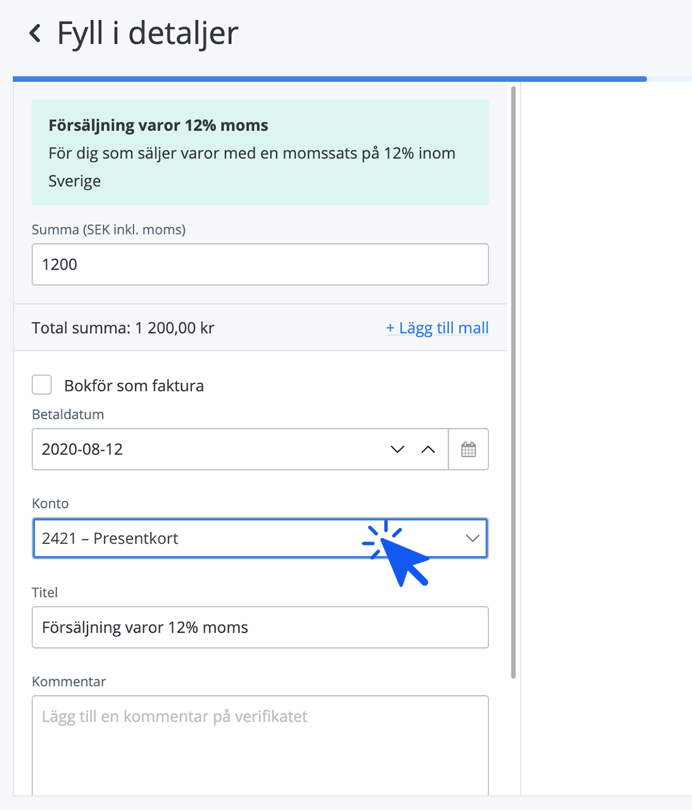The width and height of the screenshot is (692, 810).
Task: Click the green Försäljning varor info banner
Action: tap(260, 153)
